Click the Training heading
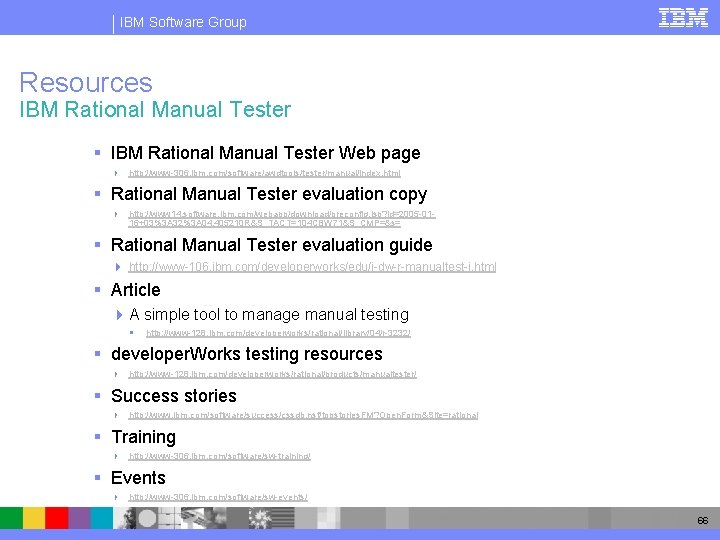 click(144, 437)
